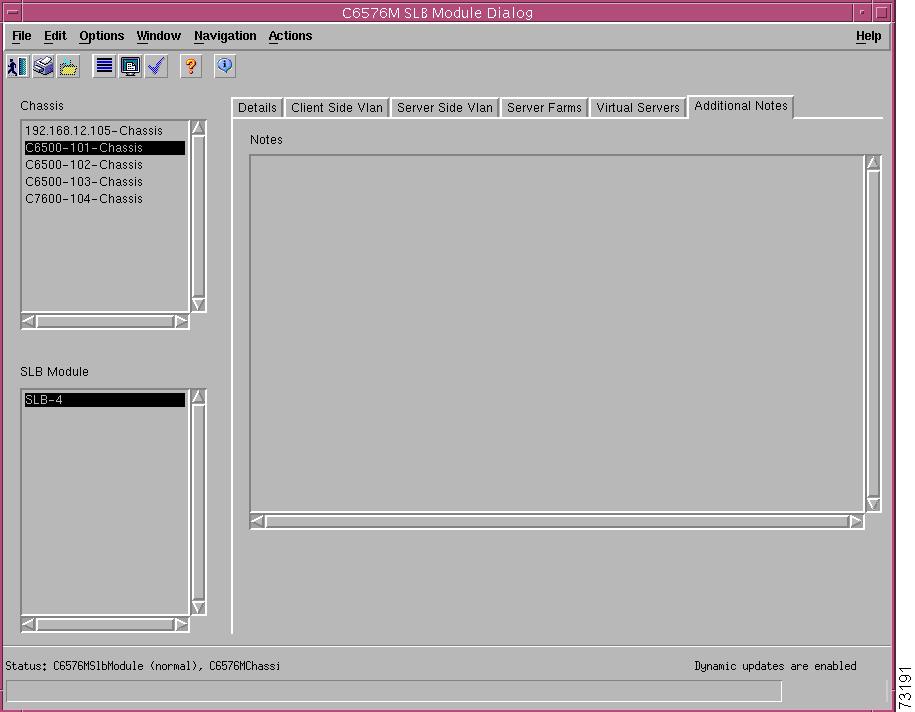Click the orange question mark icon
Viewport: 915px width, 712px height.
click(x=191, y=66)
